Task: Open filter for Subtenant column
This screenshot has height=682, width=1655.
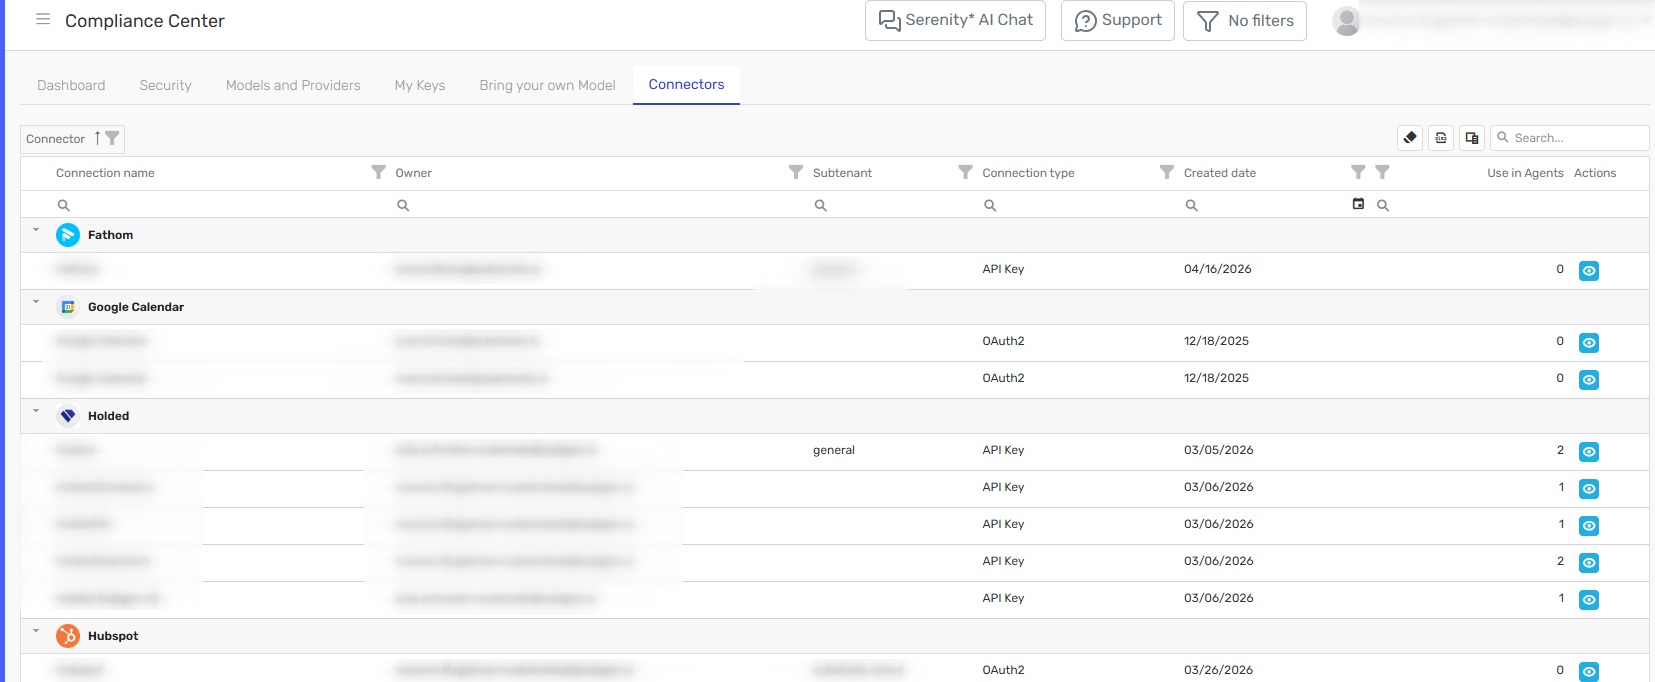Action: [x=965, y=172]
